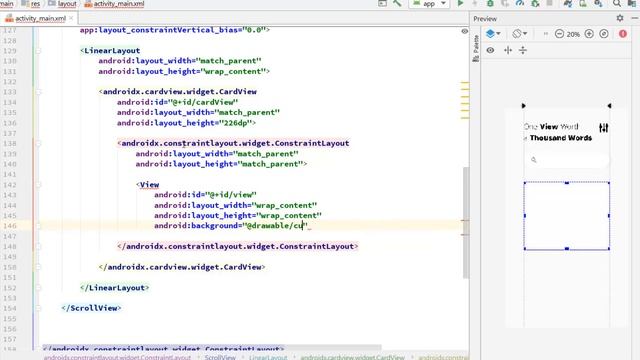Screen dimensions: 640x360
Task: Click the hammer Make Project icon
Action: point(397,3)
